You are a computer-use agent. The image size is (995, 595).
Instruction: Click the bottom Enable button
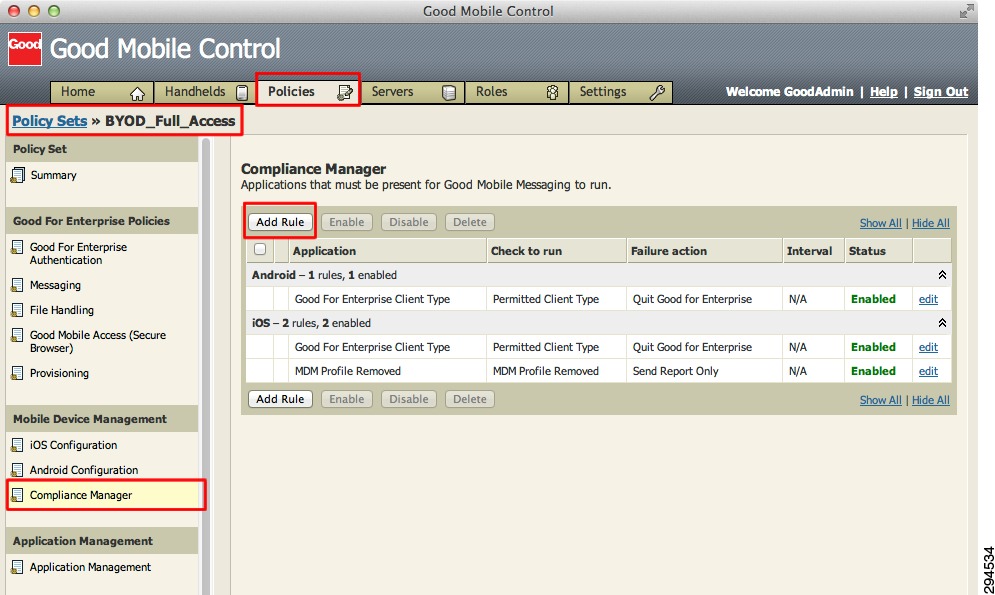click(346, 399)
